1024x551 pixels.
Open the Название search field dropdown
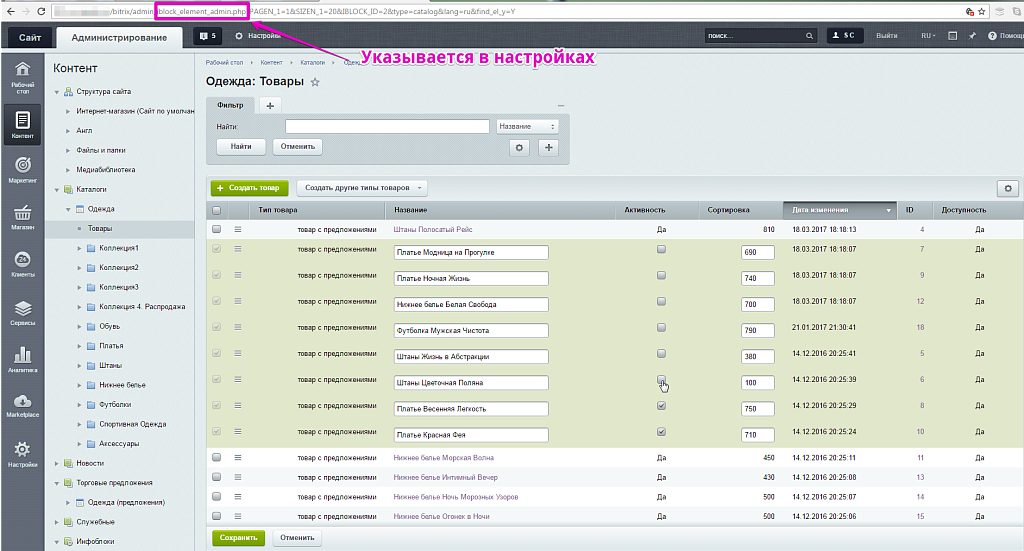pos(527,127)
